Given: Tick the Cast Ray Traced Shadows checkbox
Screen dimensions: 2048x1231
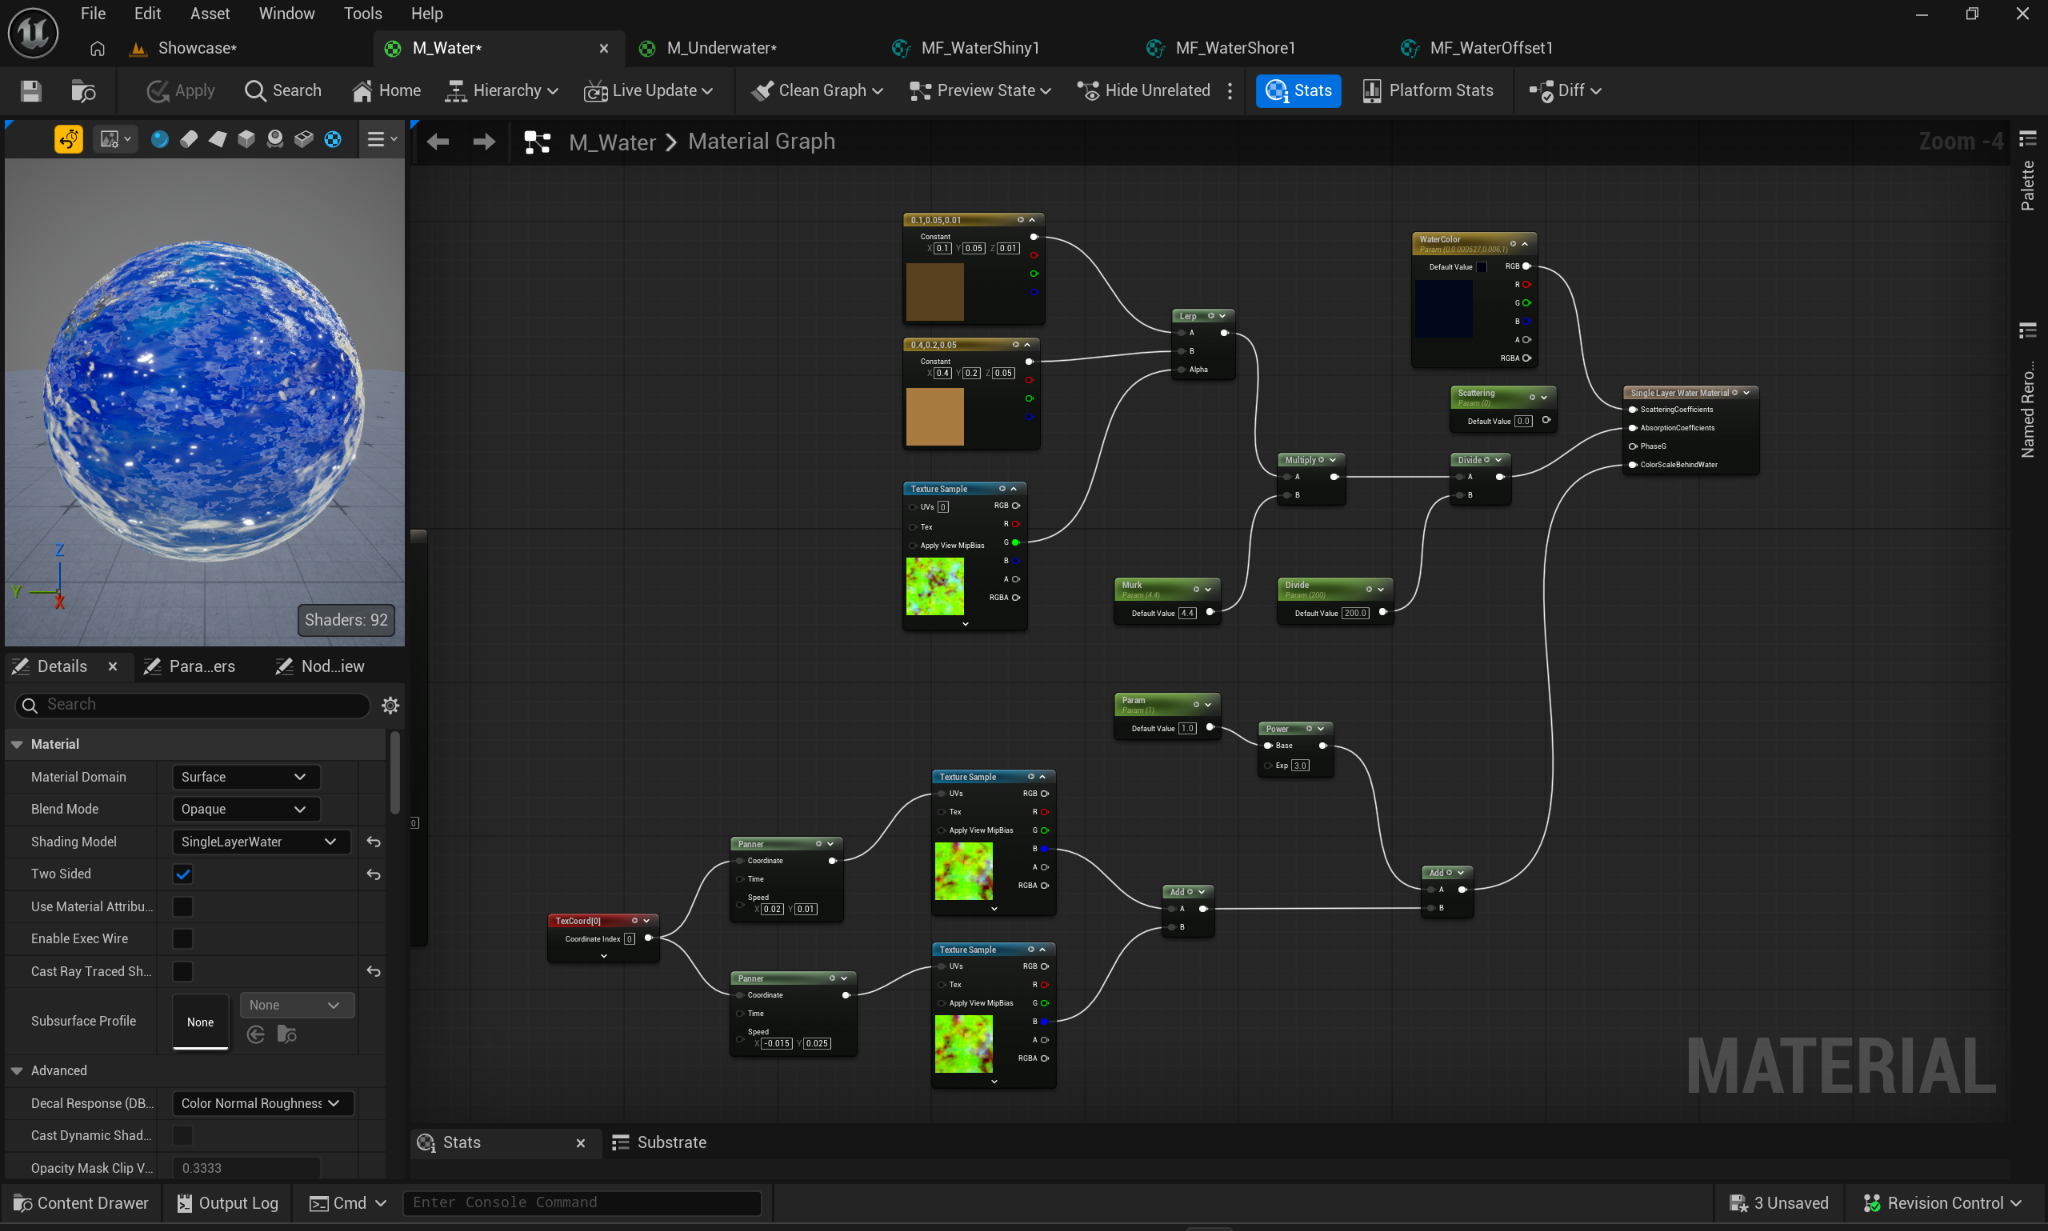Looking at the screenshot, I should click(183, 971).
